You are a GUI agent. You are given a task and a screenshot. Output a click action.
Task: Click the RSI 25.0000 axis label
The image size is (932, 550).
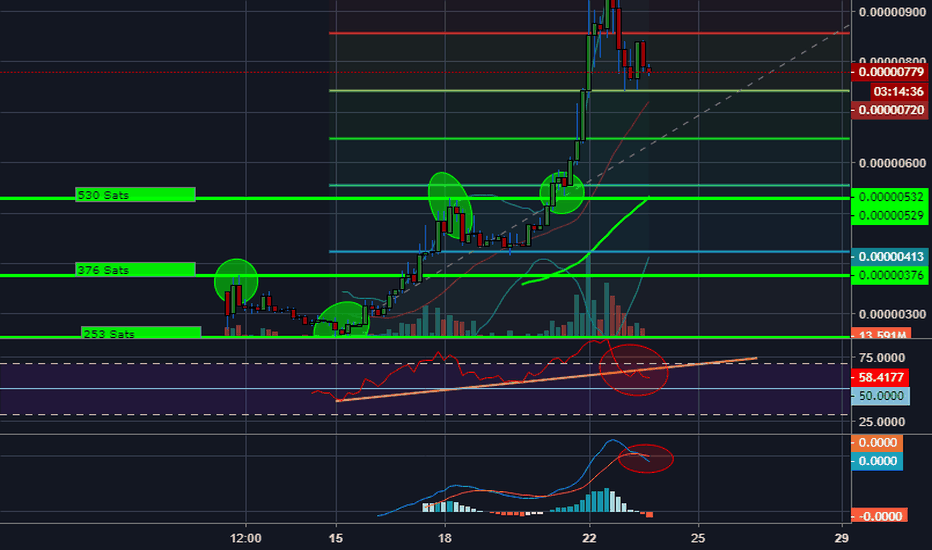click(x=881, y=422)
